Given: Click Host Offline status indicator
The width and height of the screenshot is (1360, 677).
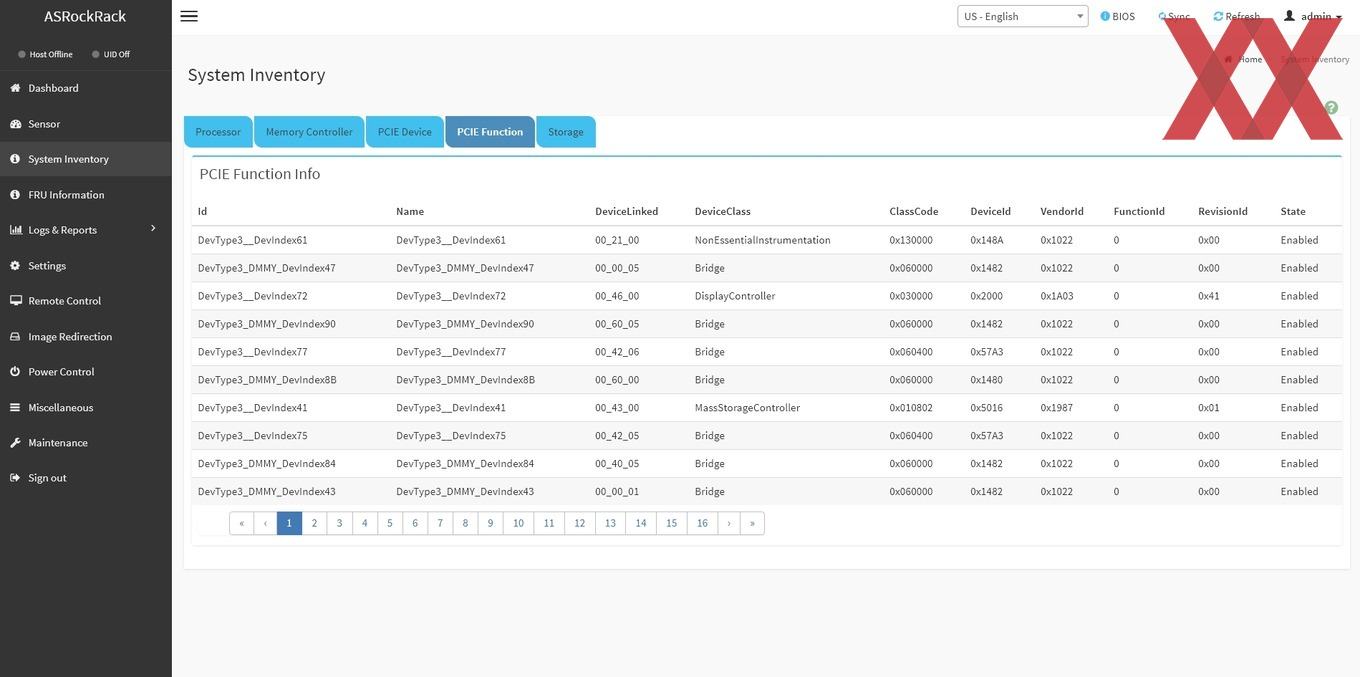Looking at the screenshot, I should 45,54.
